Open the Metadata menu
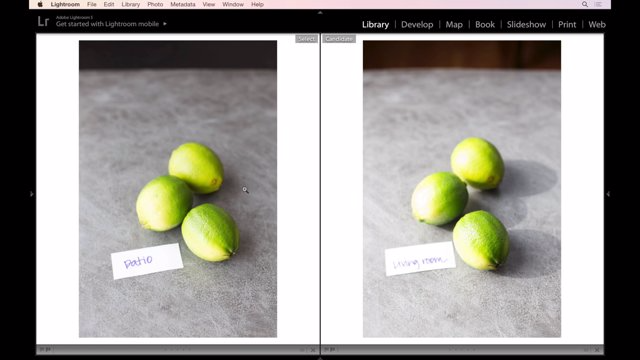Screen dimensions: 640x360 (x=182, y=4)
